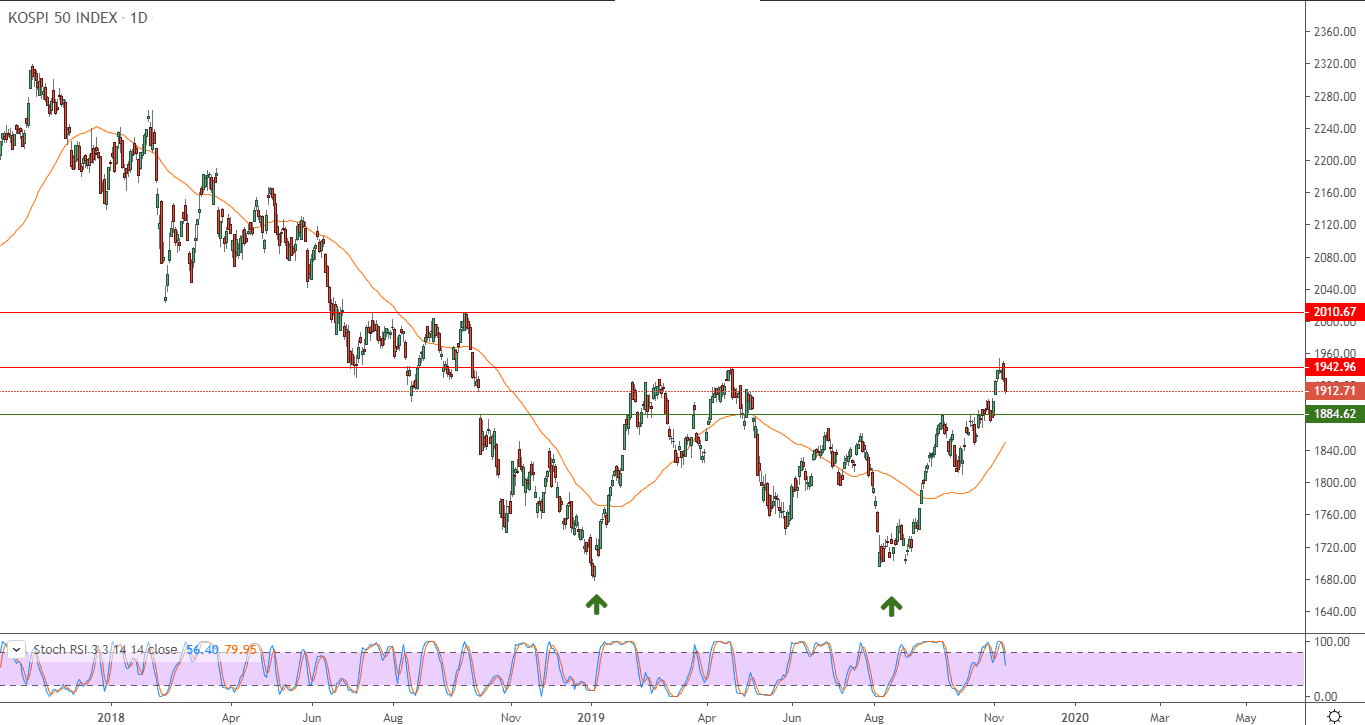Click the 1800.00 price axis label
Viewport: 1365px width, 725px height.
[x=1335, y=483]
